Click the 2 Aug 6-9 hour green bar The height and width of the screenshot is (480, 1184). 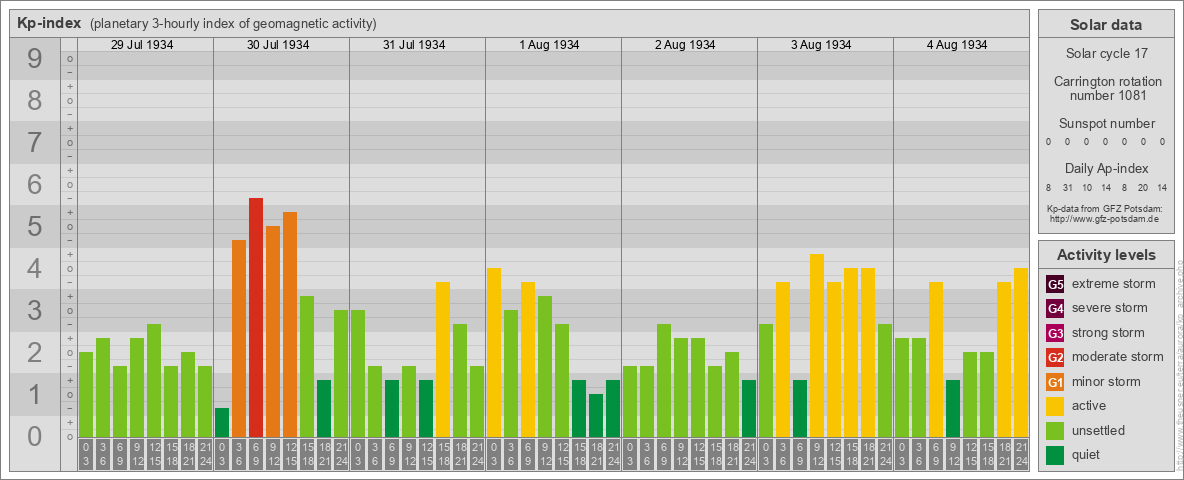click(x=664, y=380)
